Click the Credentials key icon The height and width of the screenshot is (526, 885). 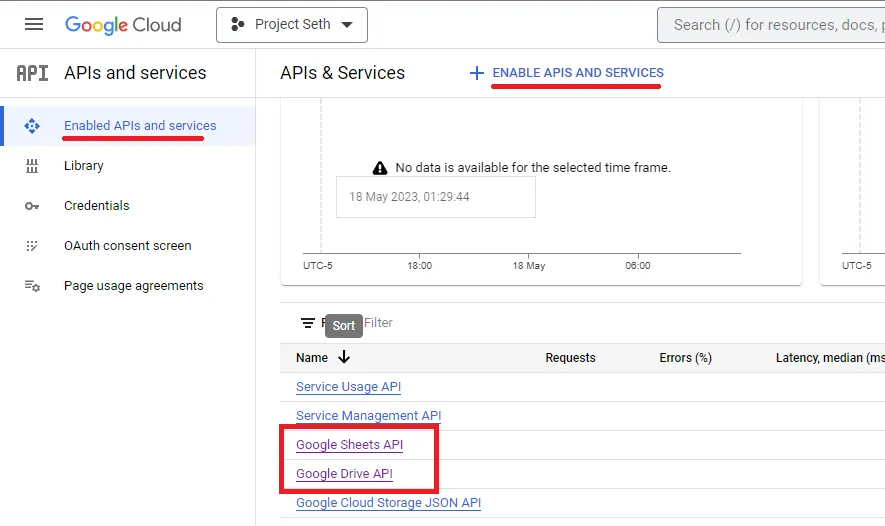(32, 206)
